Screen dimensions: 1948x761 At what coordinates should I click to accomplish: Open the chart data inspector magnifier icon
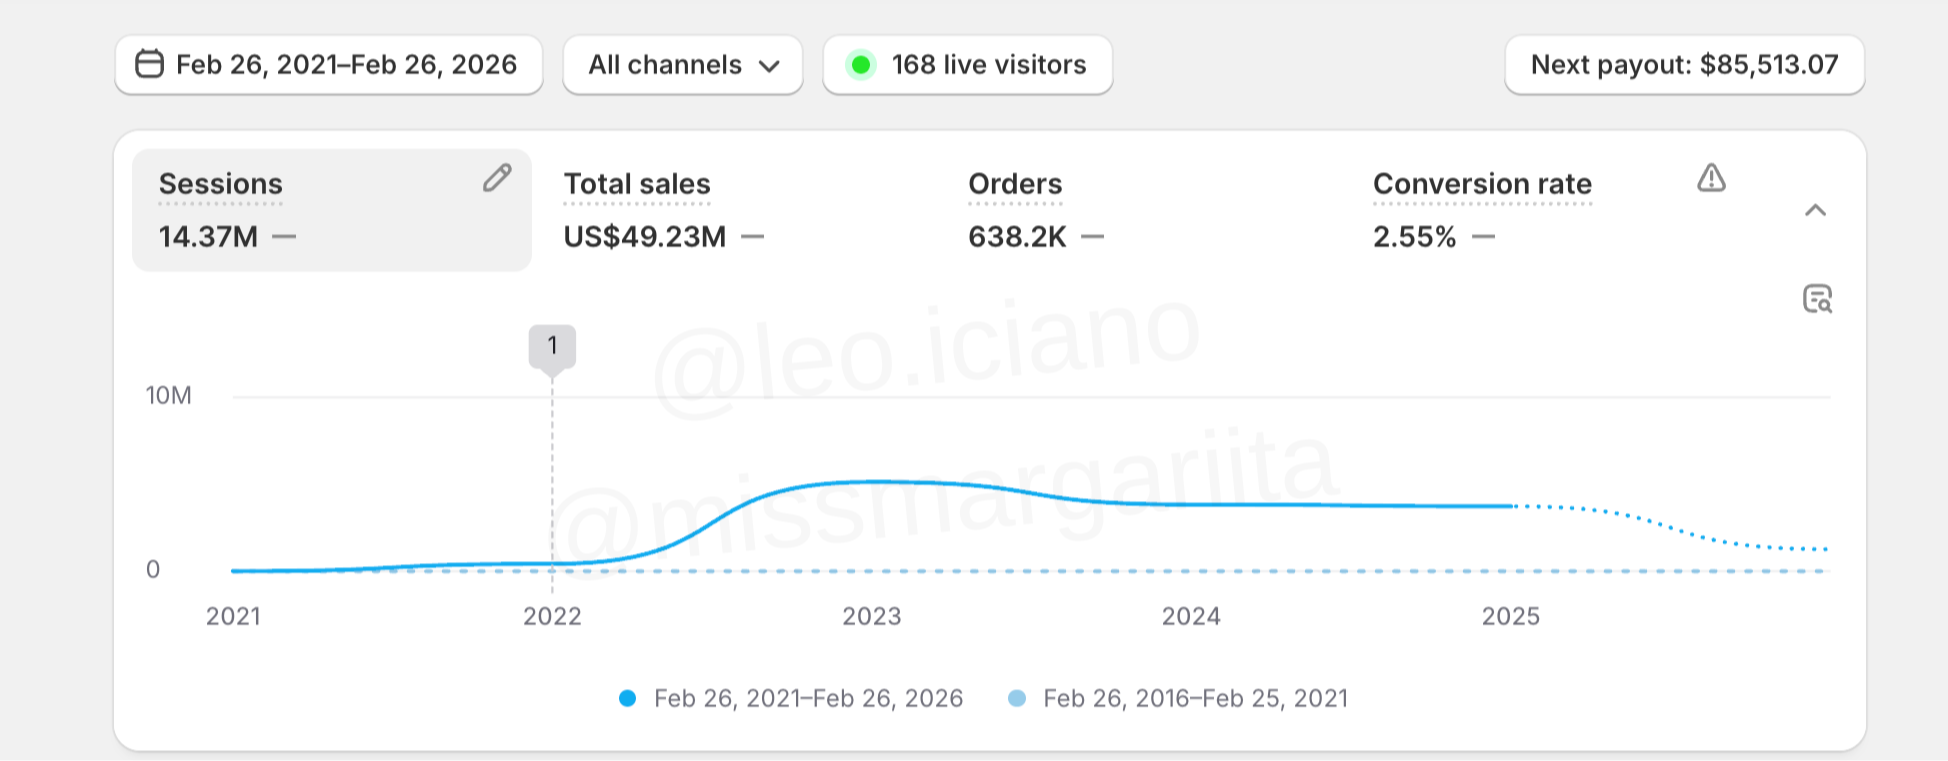coord(1820,299)
